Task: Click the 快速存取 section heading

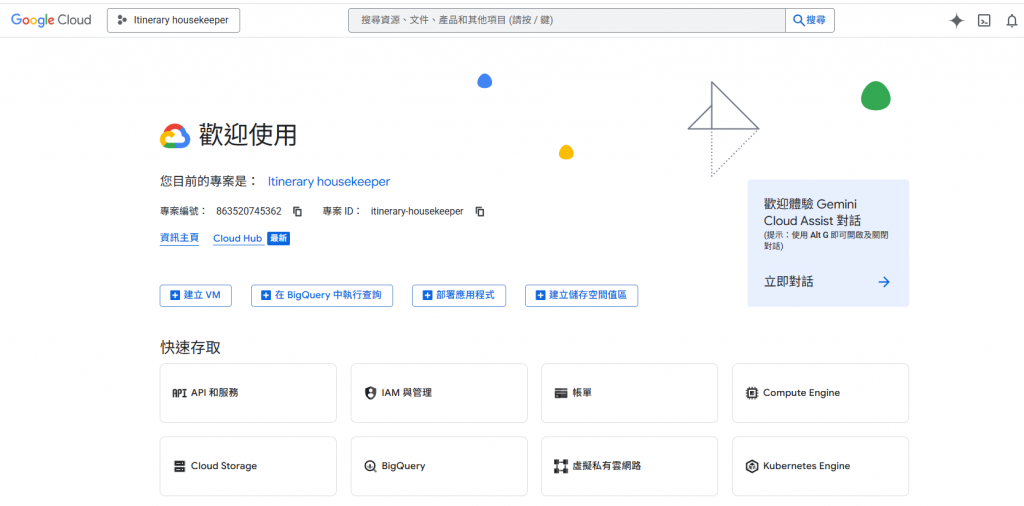Action: pyautogui.click(x=191, y=347)
